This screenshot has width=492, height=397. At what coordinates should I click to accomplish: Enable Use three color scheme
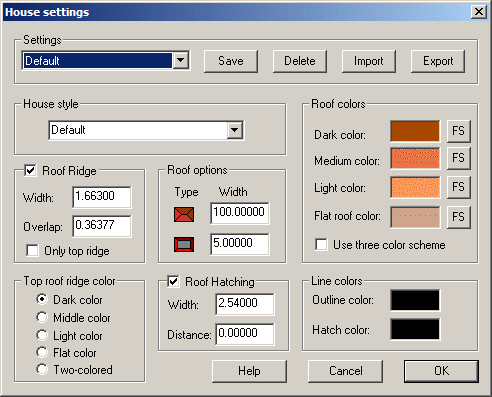pos(321,244)
